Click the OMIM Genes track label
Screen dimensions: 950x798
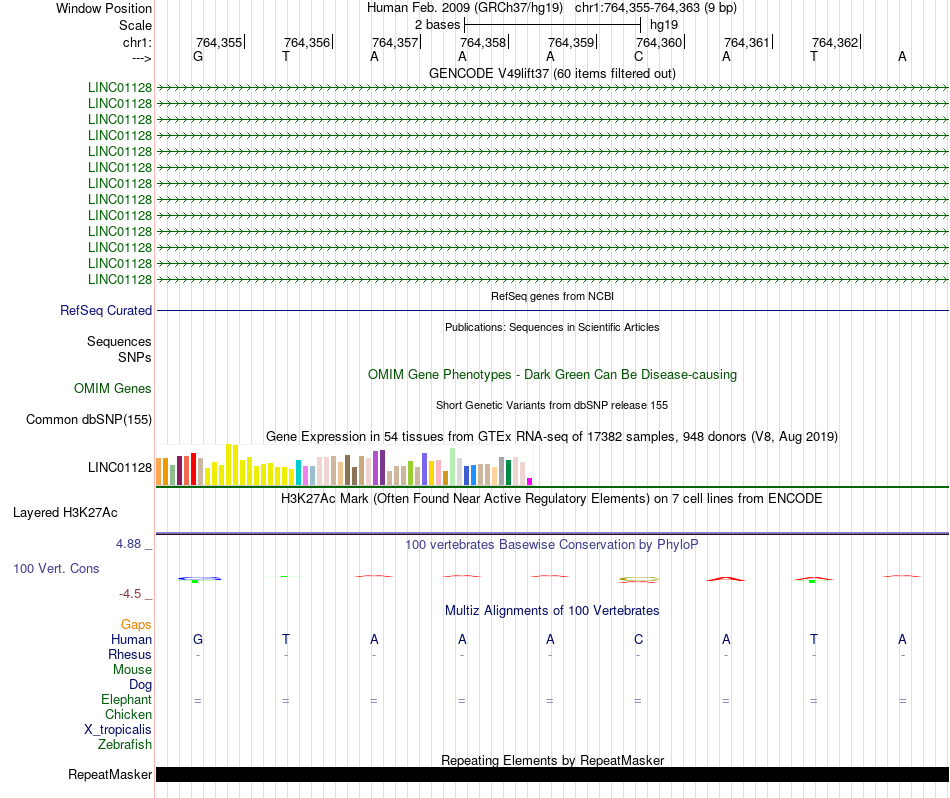click(x=112, y=388)
